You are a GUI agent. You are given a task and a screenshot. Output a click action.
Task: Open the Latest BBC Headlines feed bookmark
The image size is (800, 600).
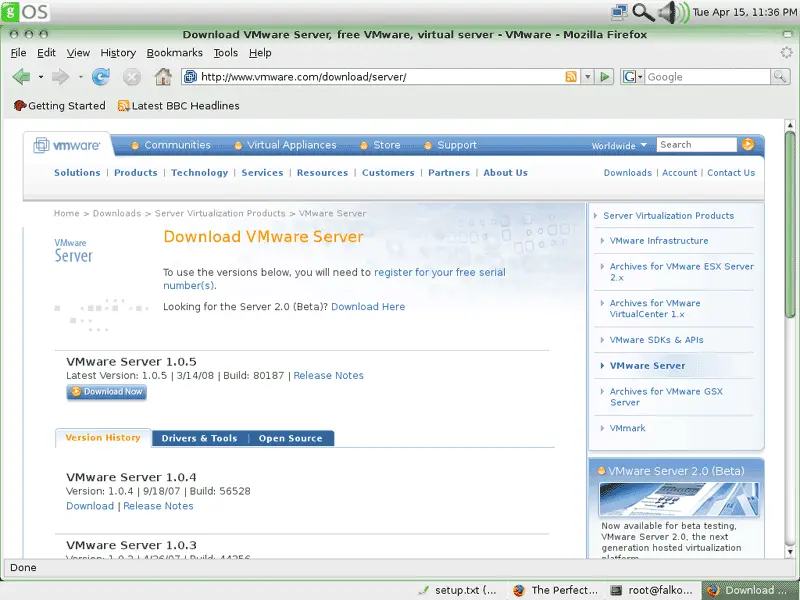[x=179, y=106]
